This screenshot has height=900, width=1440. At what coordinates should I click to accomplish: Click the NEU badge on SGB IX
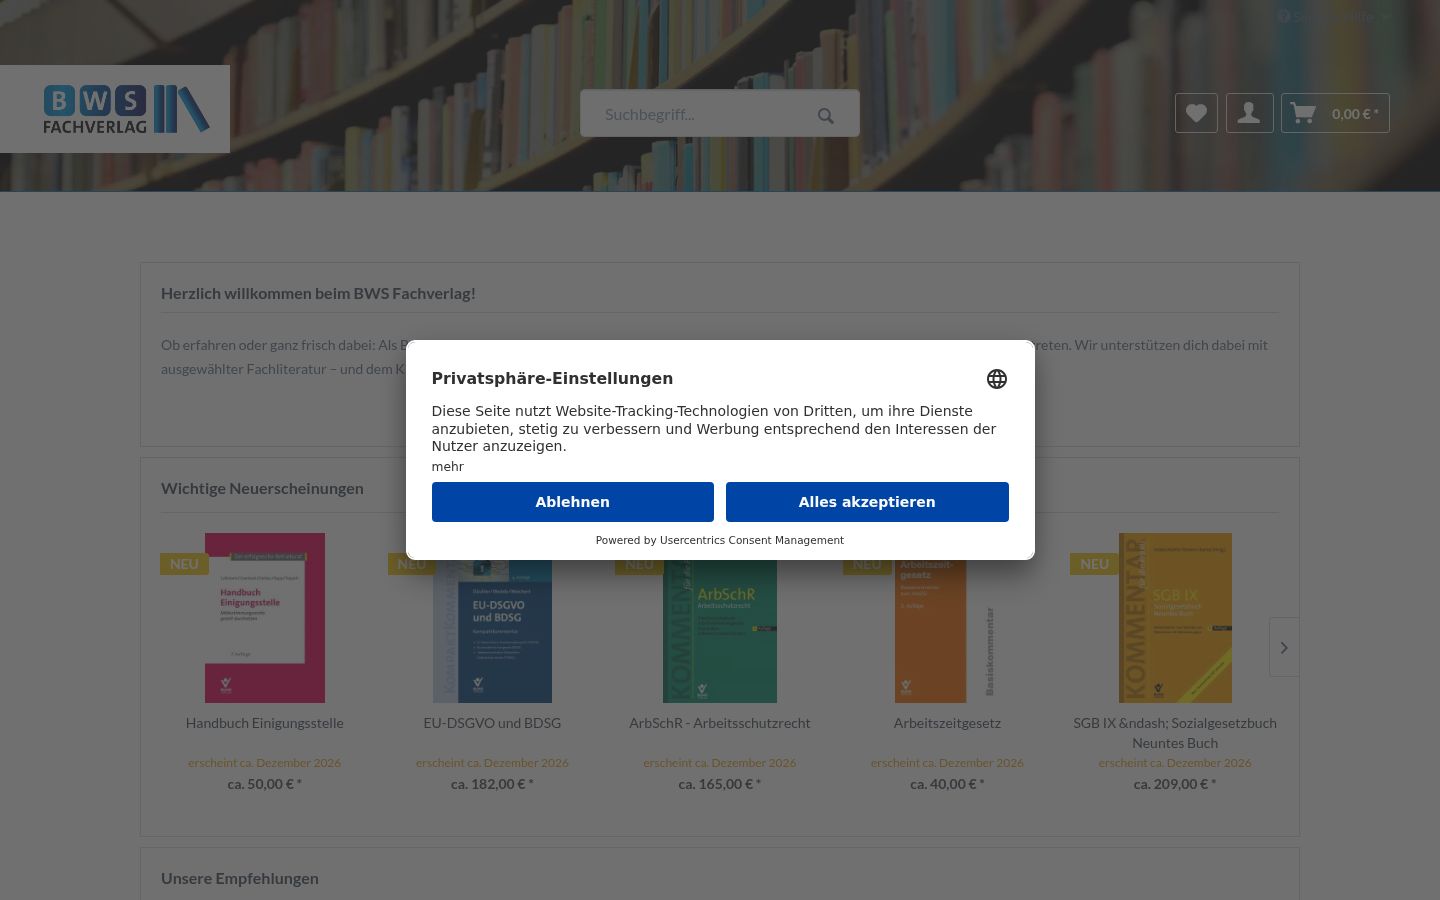tap(1094, 564)
